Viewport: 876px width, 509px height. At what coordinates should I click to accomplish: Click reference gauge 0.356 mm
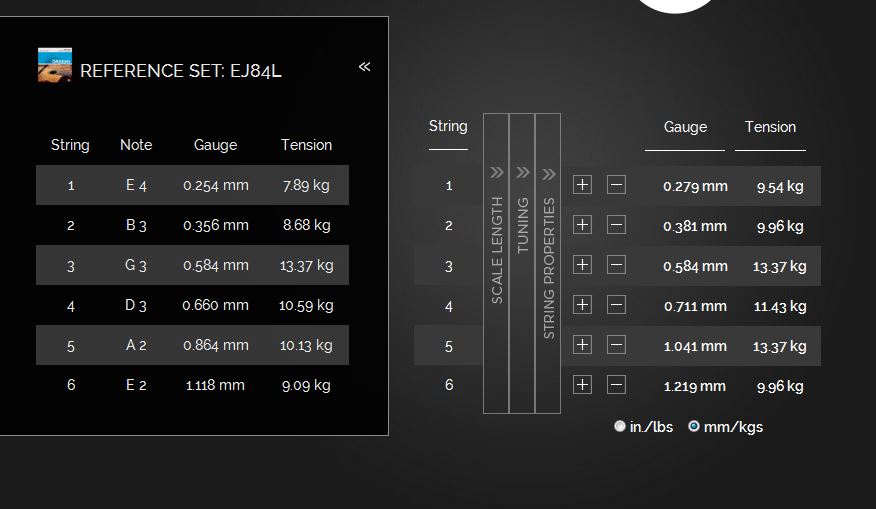click(216, 225)
